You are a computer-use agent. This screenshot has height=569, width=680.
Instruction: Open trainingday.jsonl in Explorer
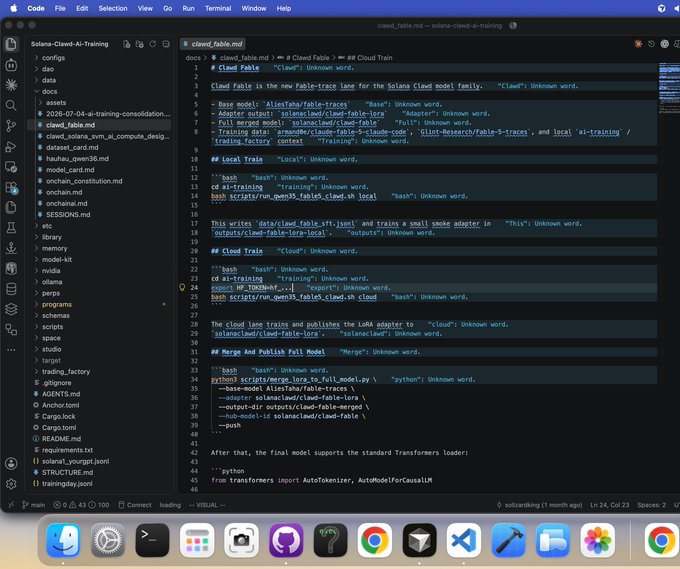point(67,484)
